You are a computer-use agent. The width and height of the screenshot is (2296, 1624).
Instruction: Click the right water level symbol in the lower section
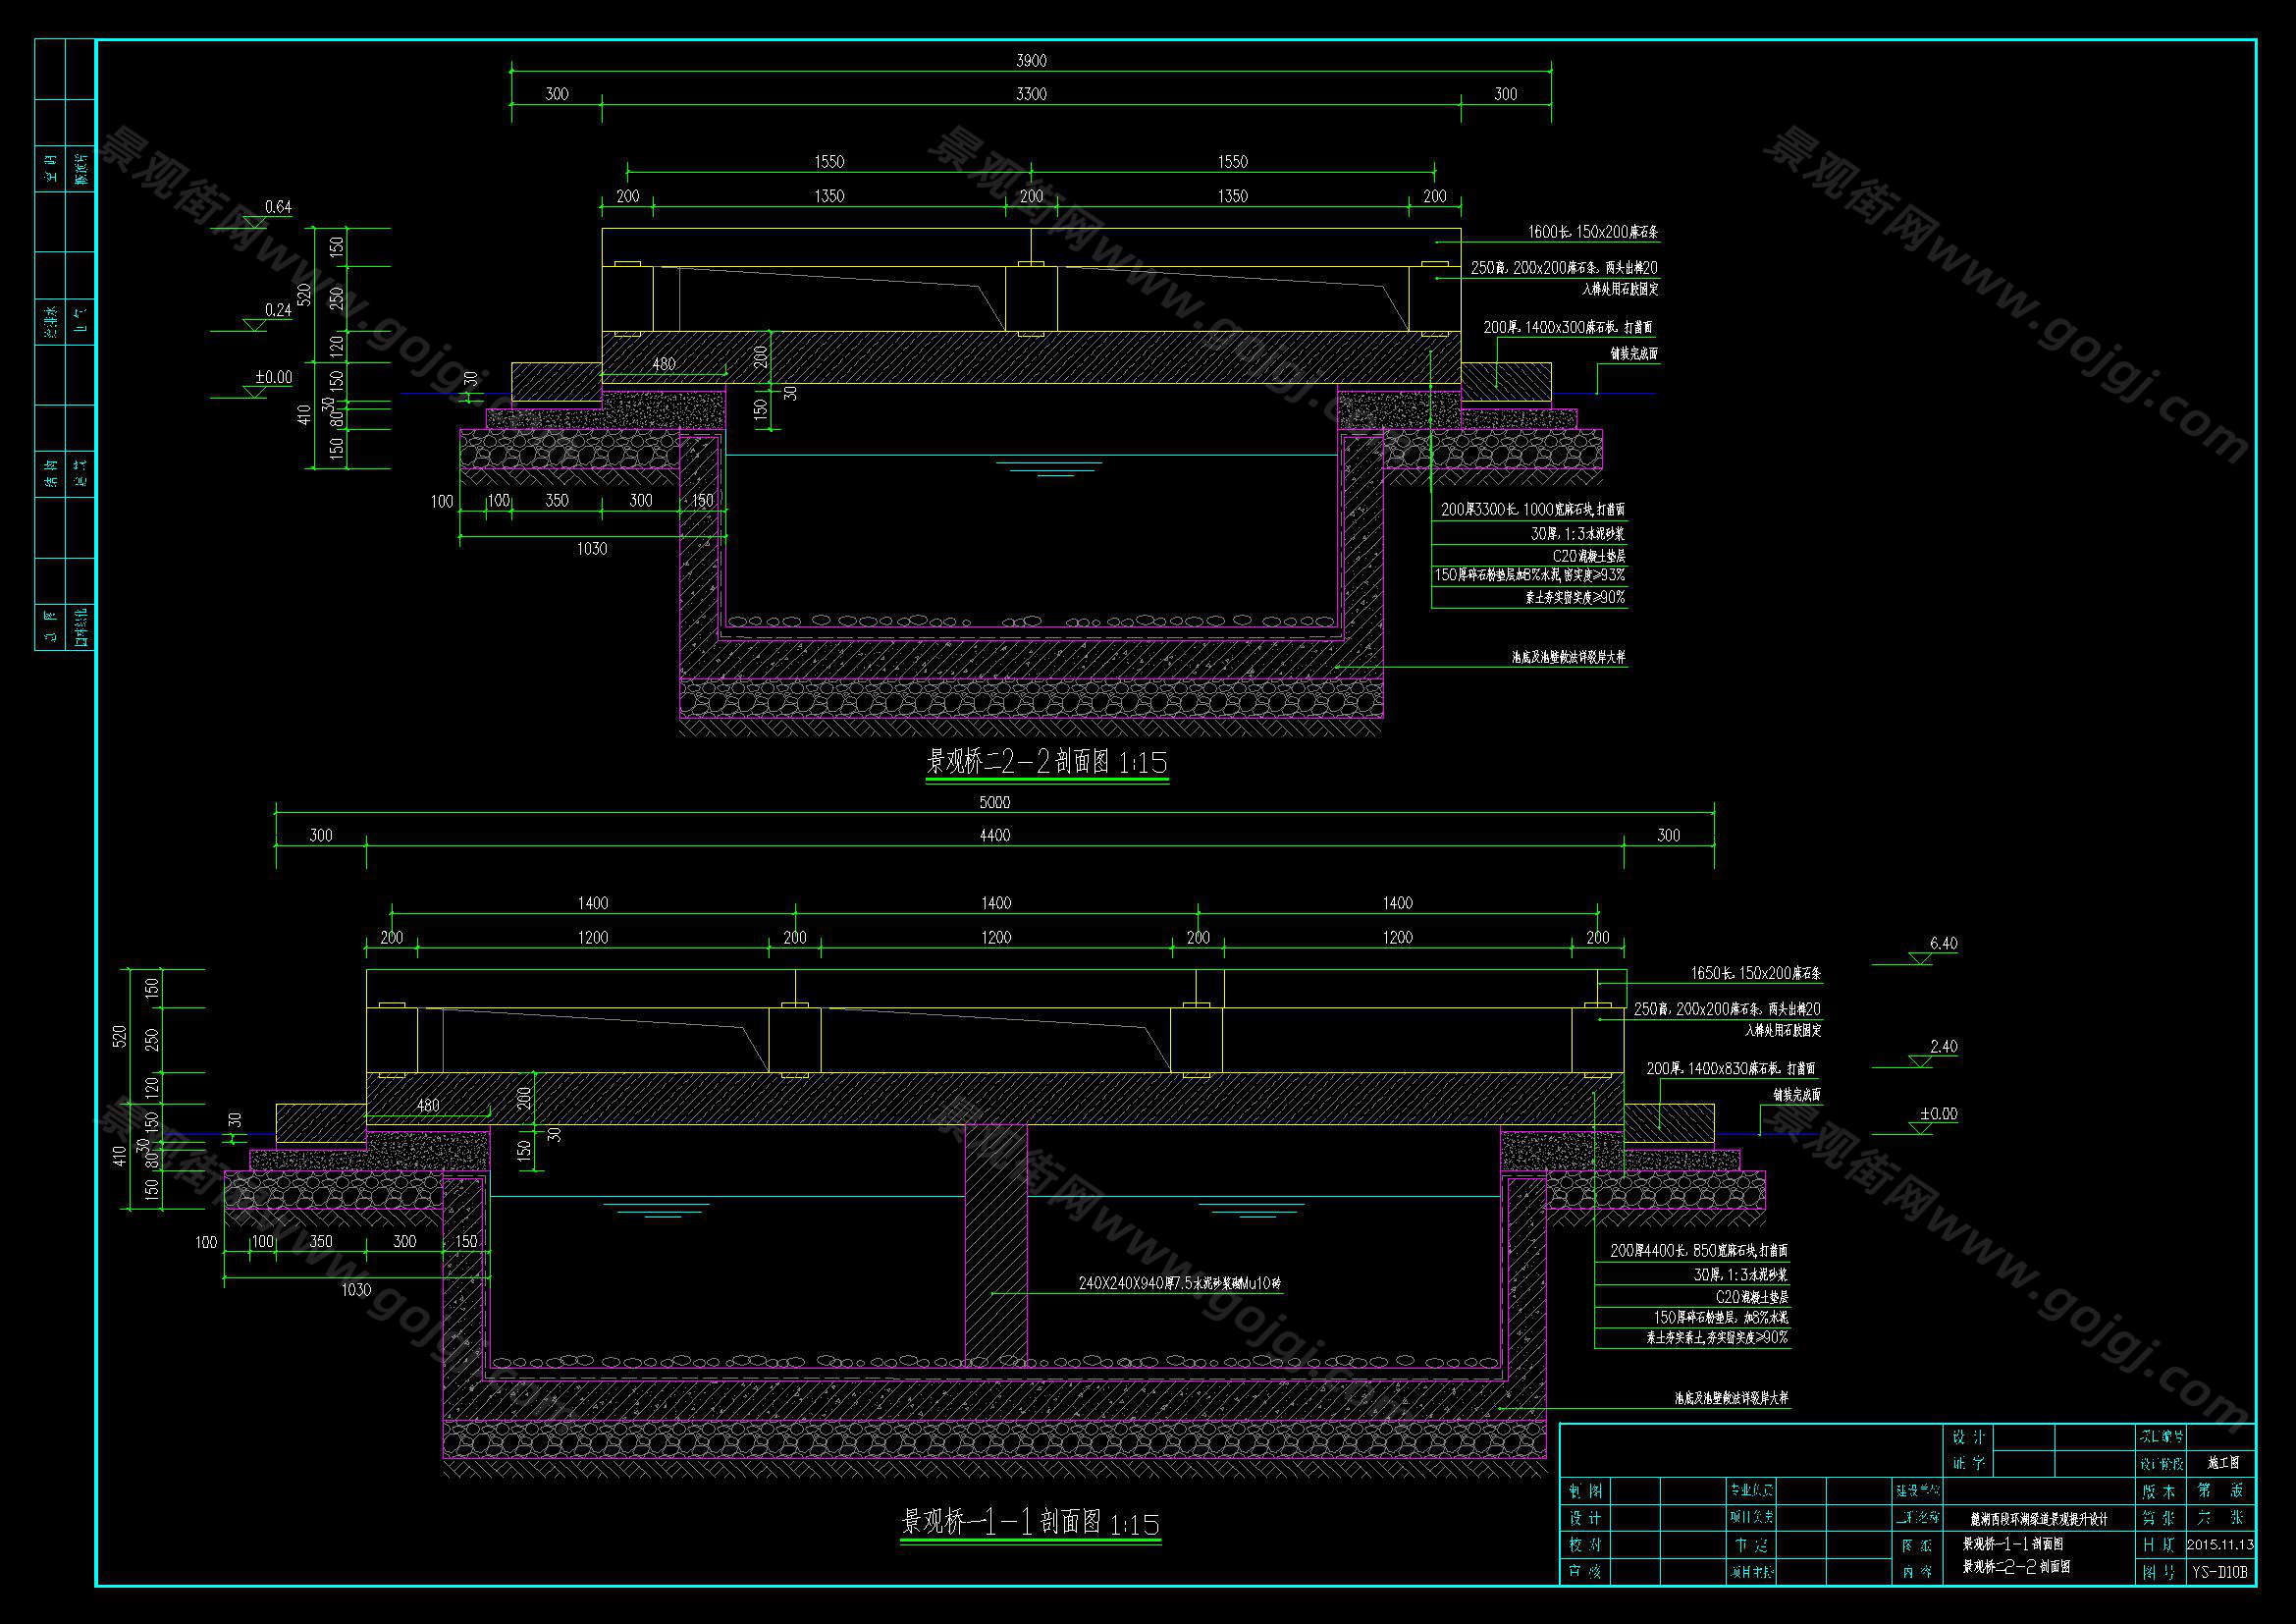1250,1209
